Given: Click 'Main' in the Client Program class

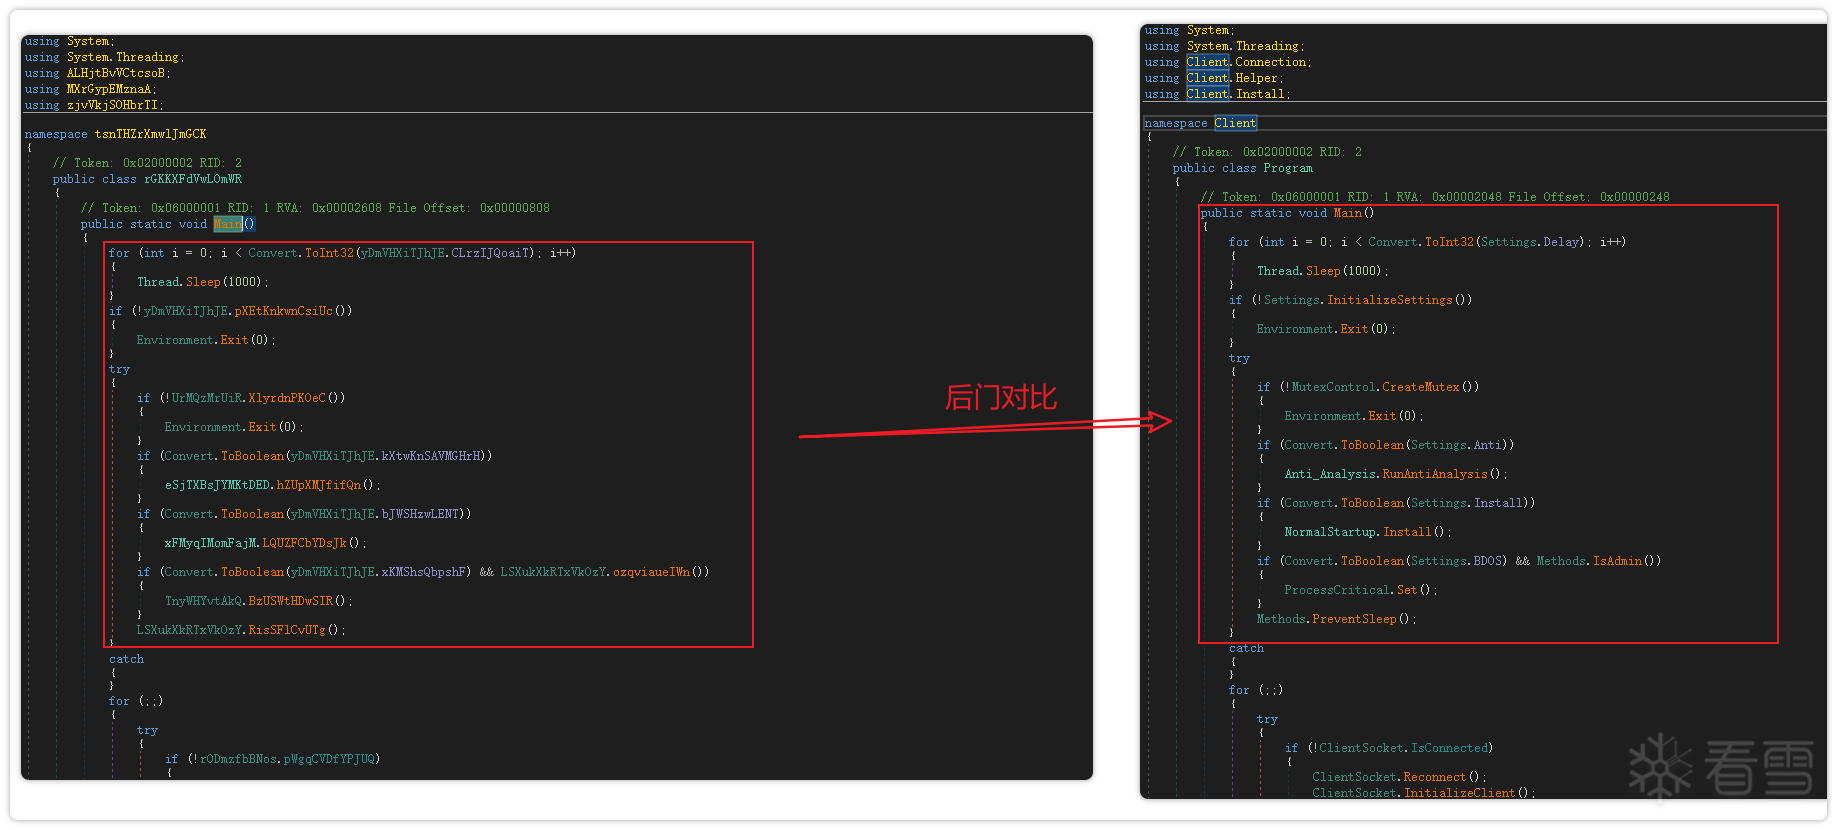Looking at the screenshot, I should 1347,213.
